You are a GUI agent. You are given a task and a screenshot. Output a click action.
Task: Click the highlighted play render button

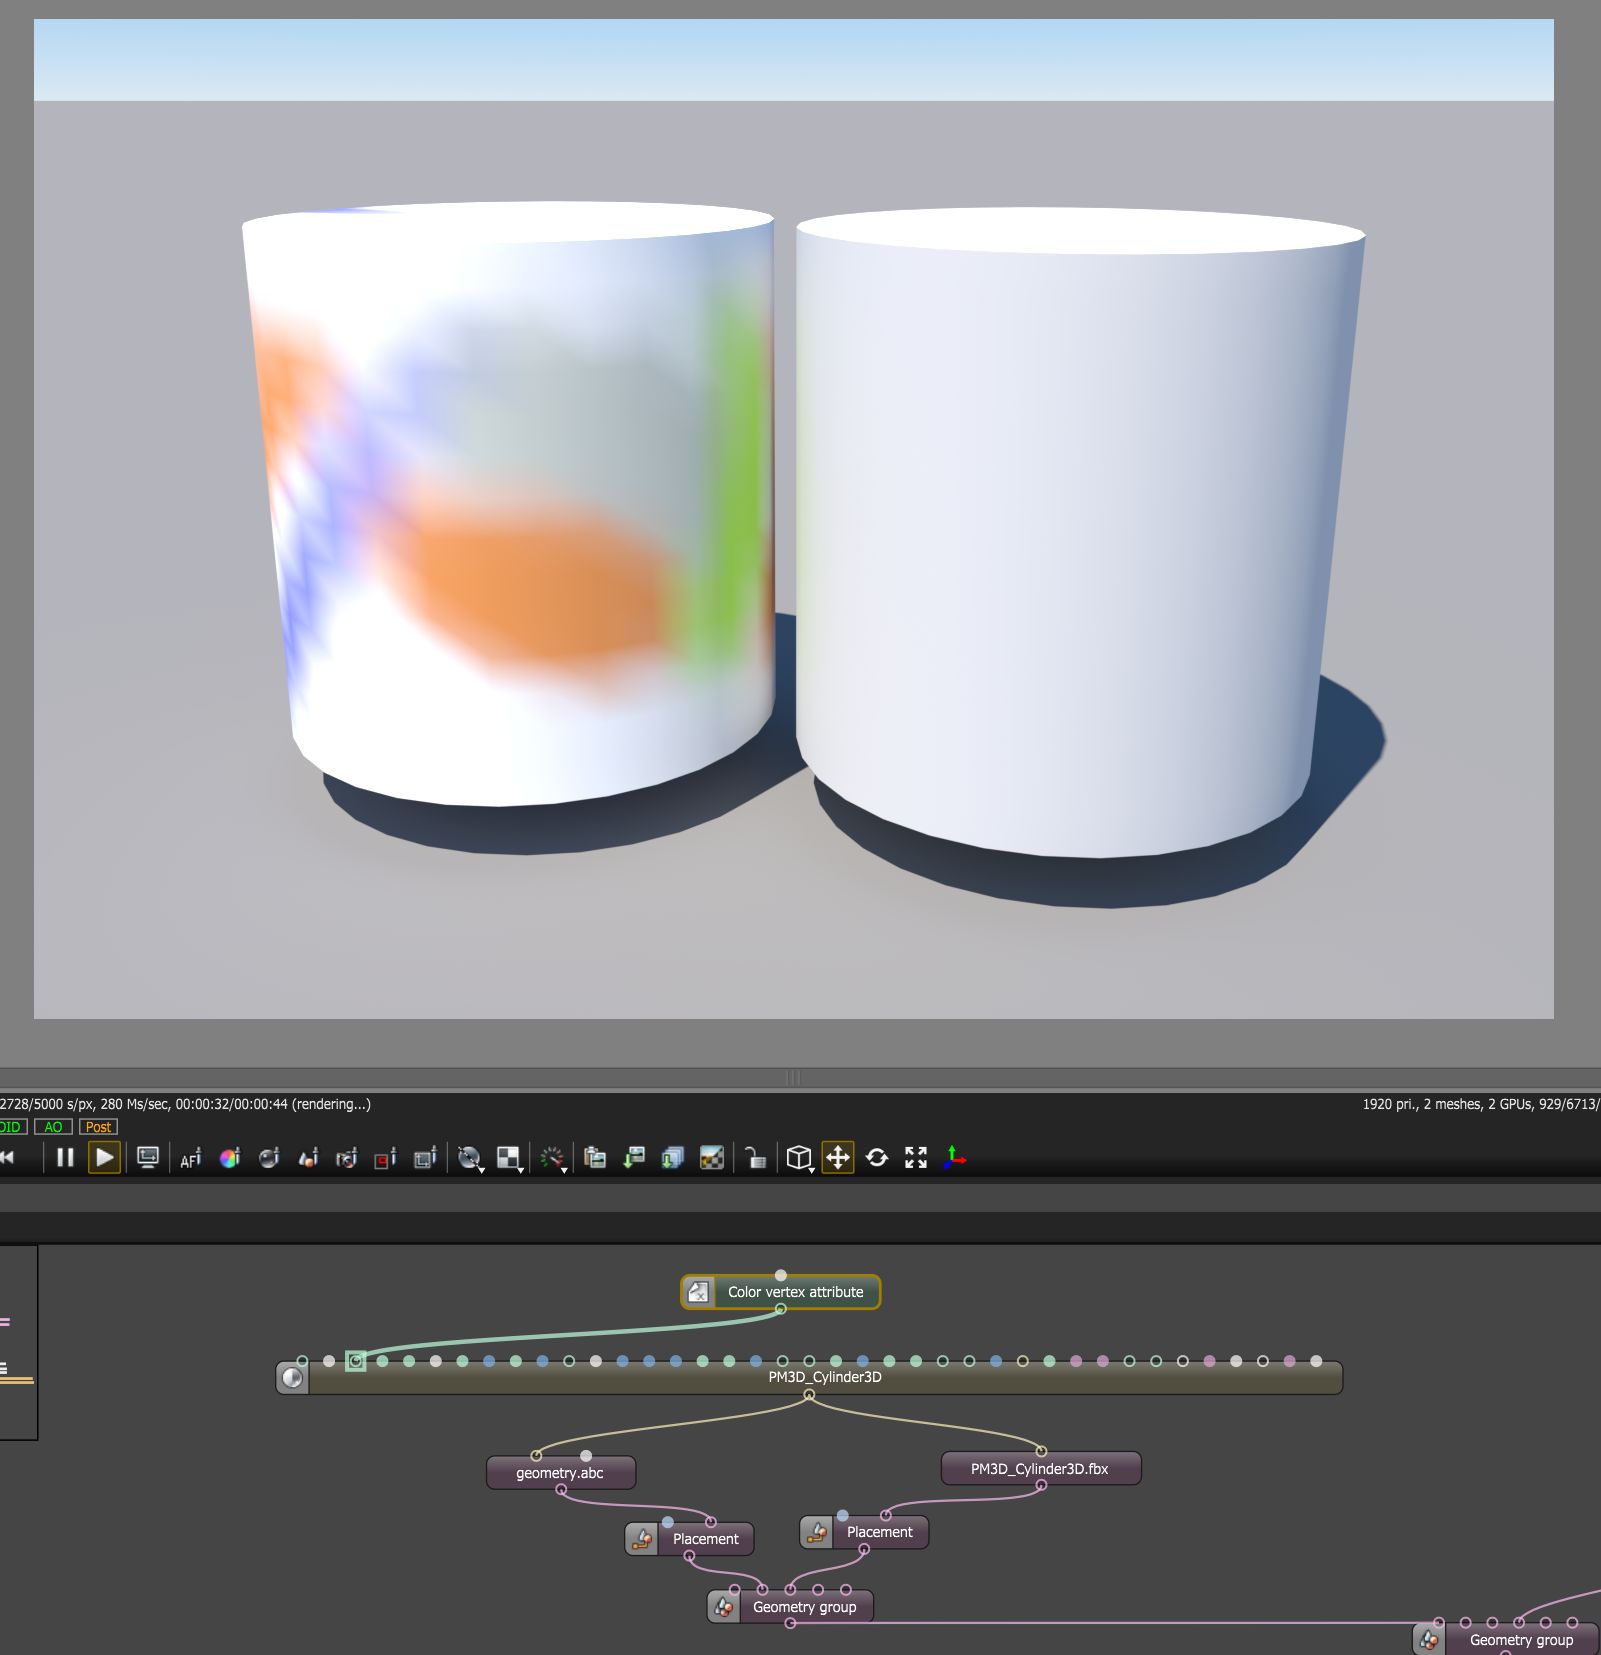[x=104, y=1158]
